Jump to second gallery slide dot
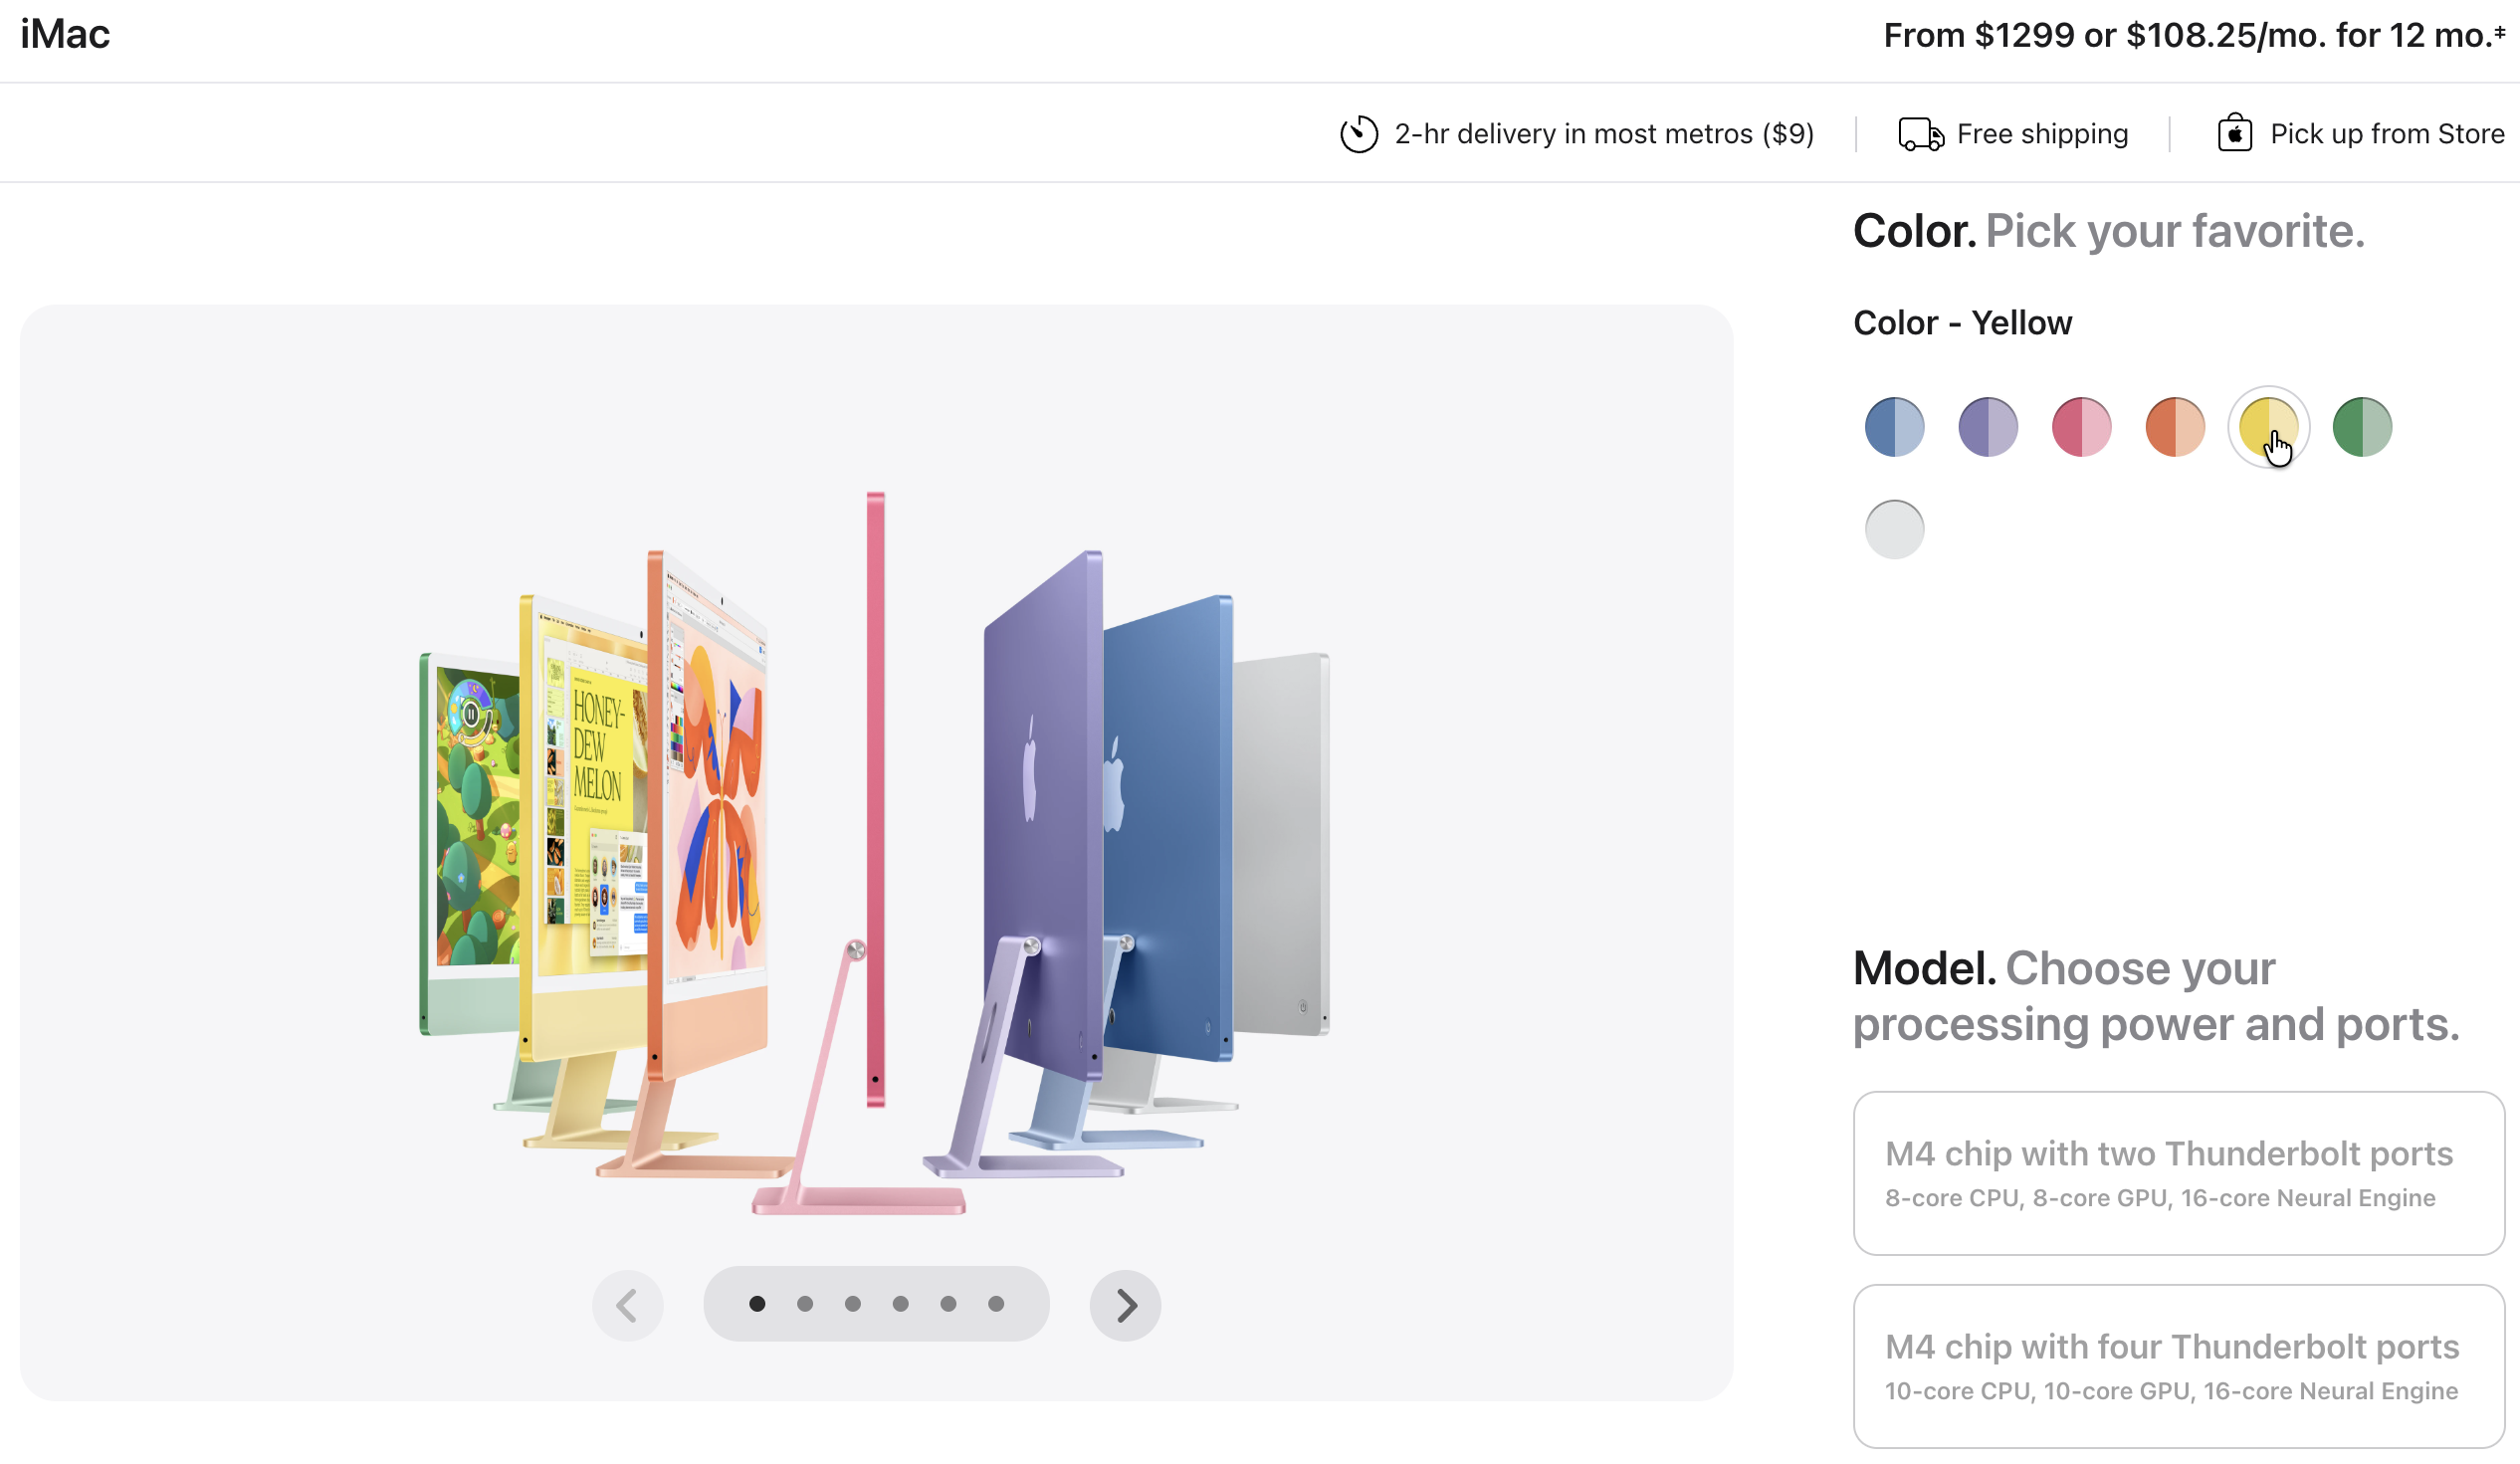The height and width of the screenshot is (1464, 2520). (805, 1304)
